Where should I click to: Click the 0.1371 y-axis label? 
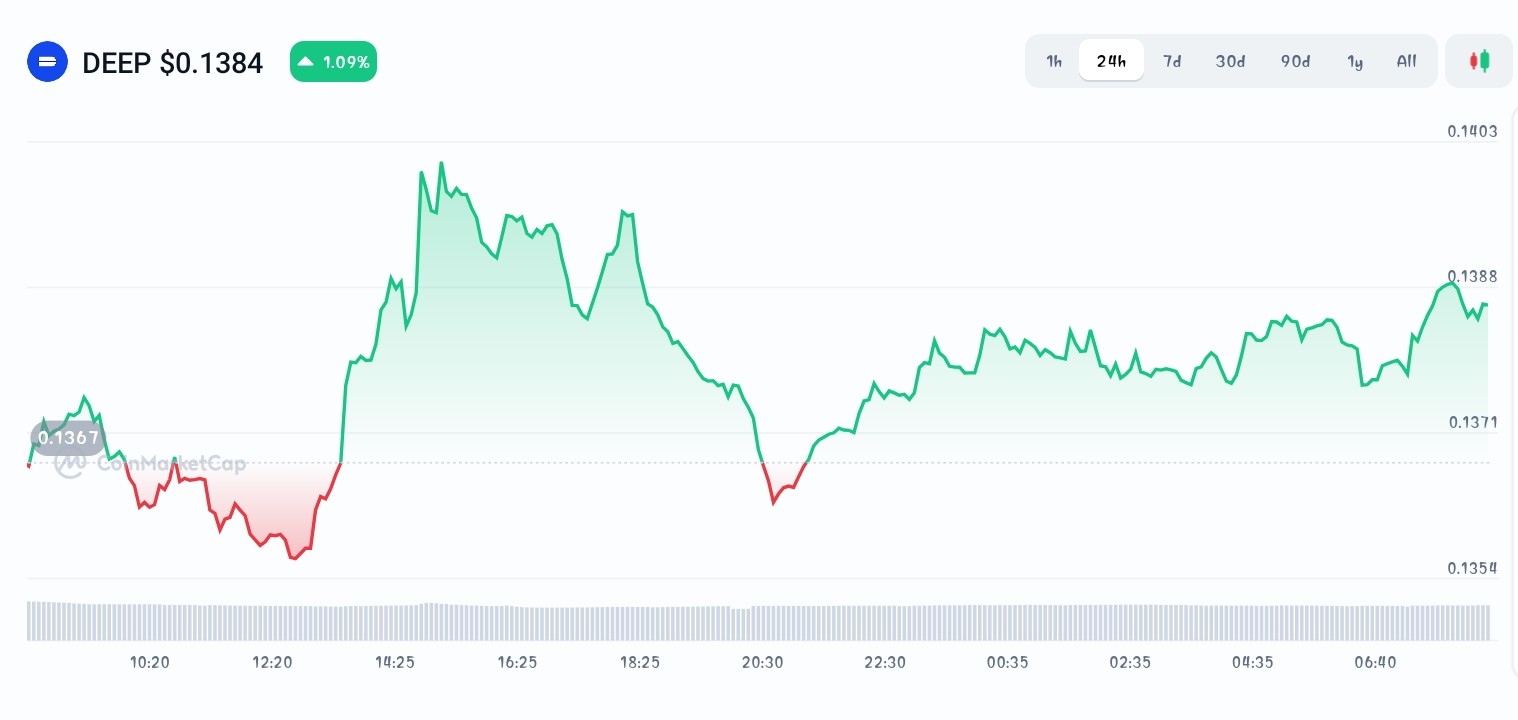pos(1473,422)
